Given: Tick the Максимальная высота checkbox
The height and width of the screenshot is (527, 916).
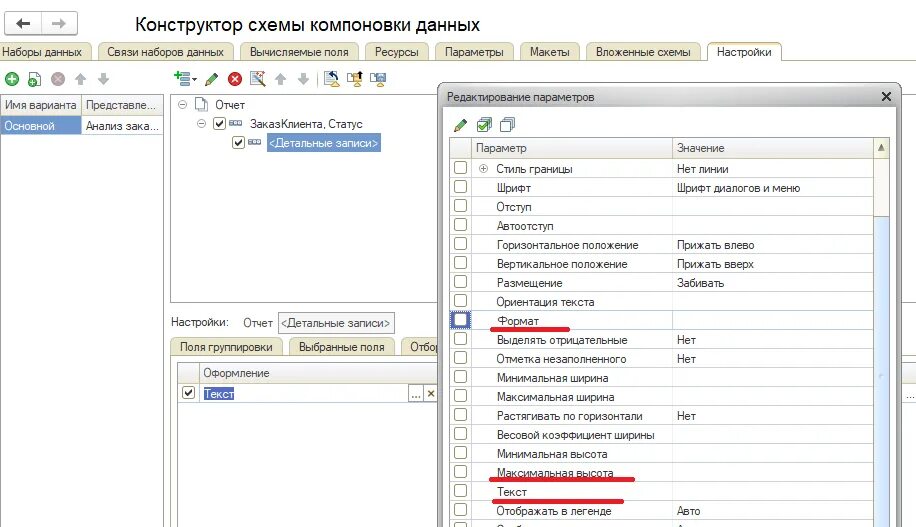Looking at the screenshot, I should (x=460, y=471).
